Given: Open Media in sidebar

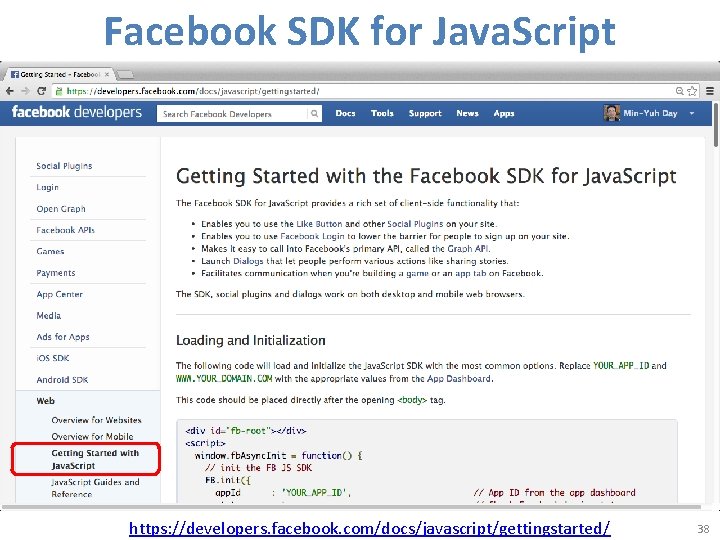Looking at the screenshot, I should 48,315.
